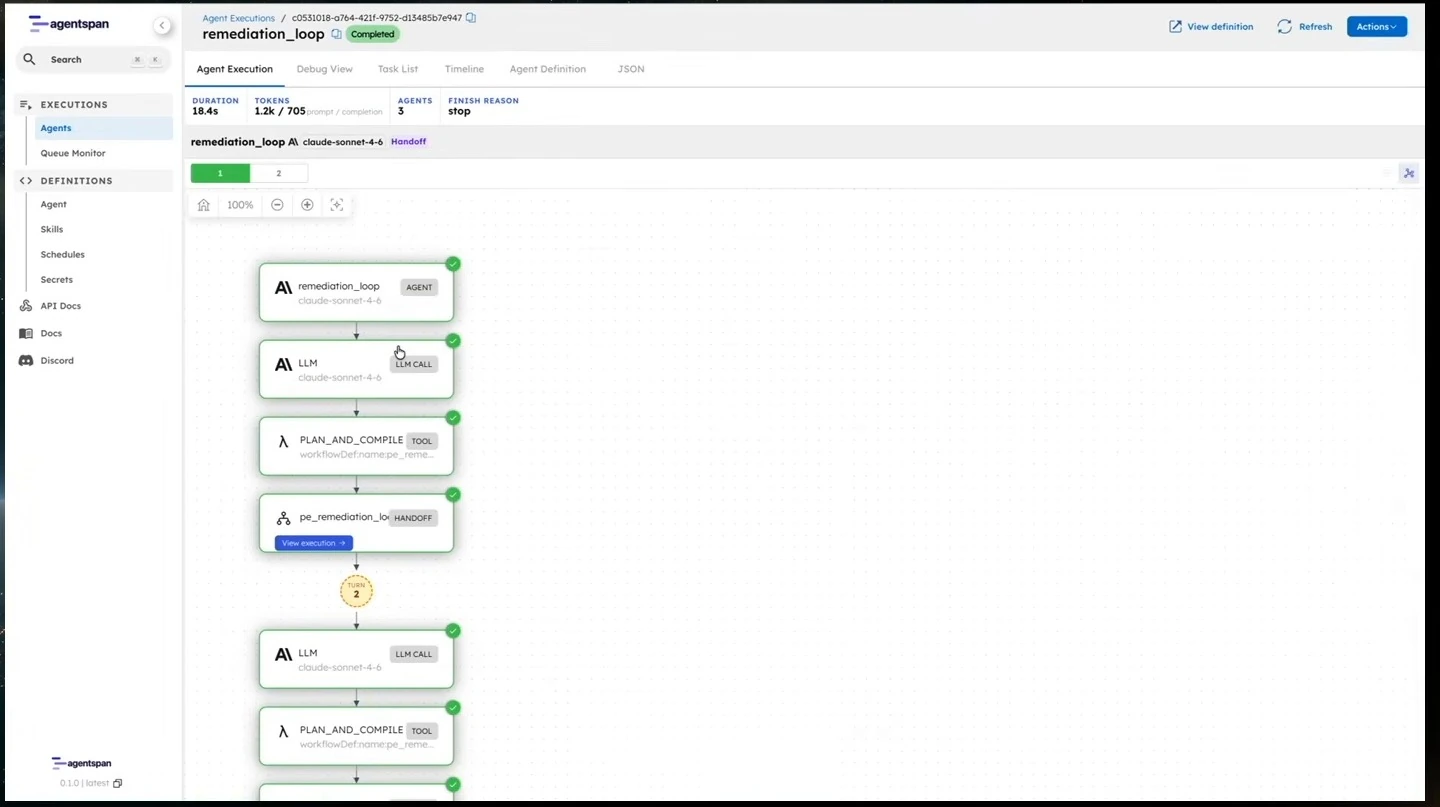1440x807 pixels.
Task: Click the home reset-view icon
Action: point(204,205)
